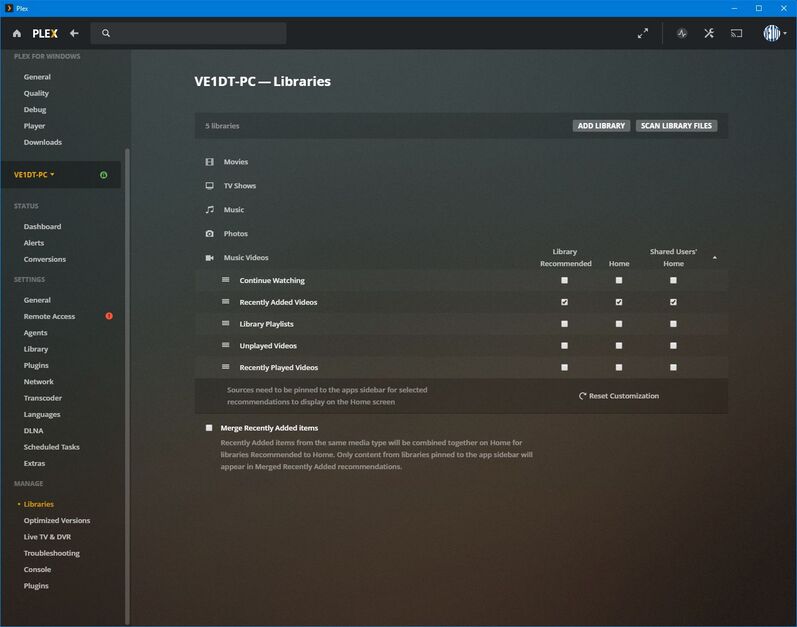Enable Continue Watching on Shared Users' Home

673,280
